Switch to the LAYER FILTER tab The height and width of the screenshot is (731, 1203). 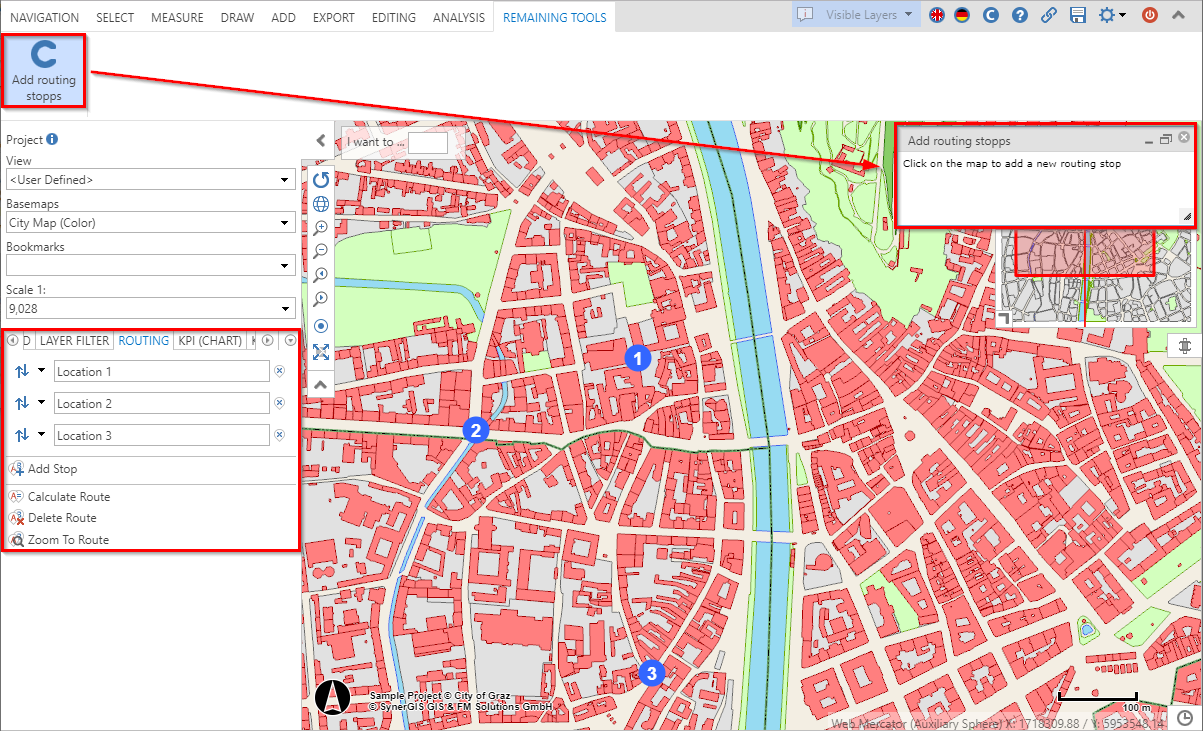[x=73, y=340]
